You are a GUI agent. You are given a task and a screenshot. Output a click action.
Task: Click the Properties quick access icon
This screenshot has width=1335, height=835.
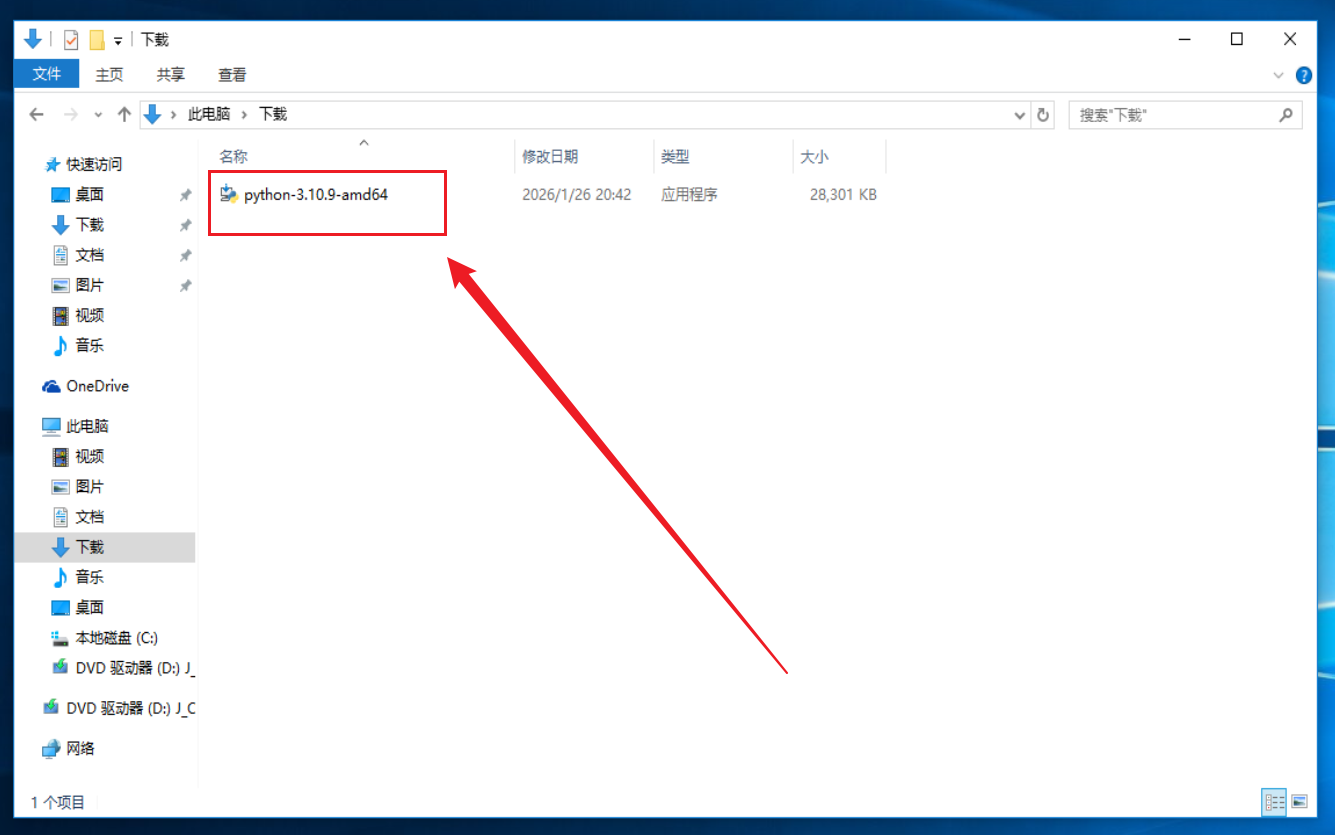pyautogui.click(x=71, y=39)
